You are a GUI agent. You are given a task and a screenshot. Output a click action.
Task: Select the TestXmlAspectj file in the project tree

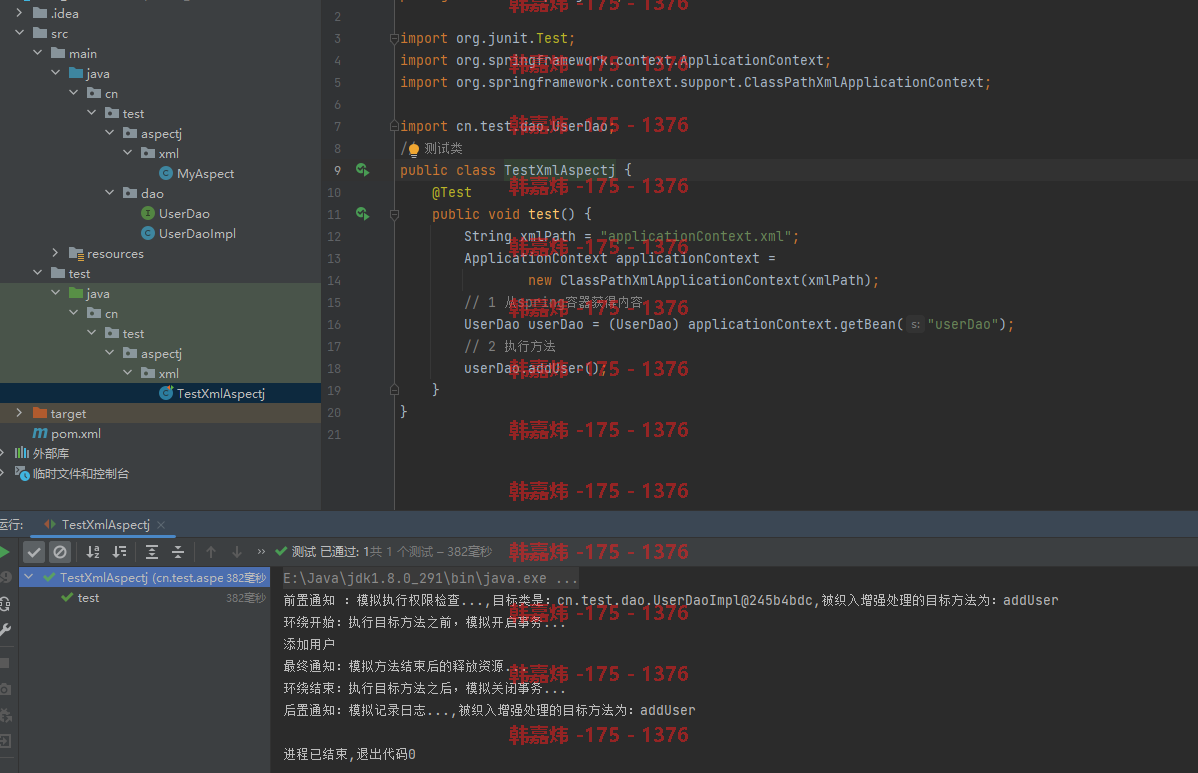(x=221, y=393)
